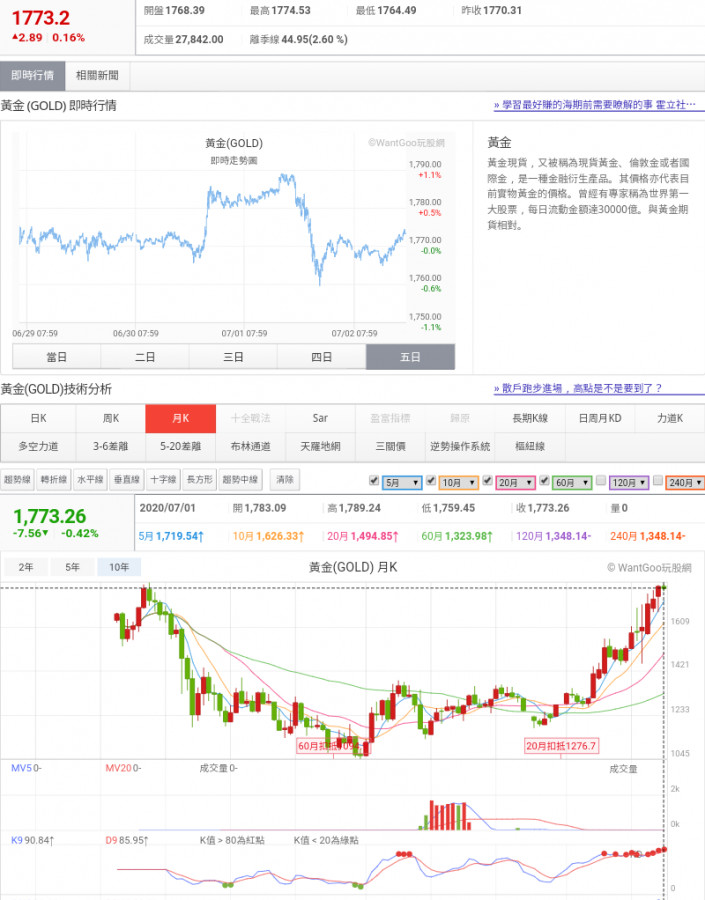Viewport: 705px width, 900px height.
Task: Uncheck the 60月 moving average checkbox
Action: (544, 480)
